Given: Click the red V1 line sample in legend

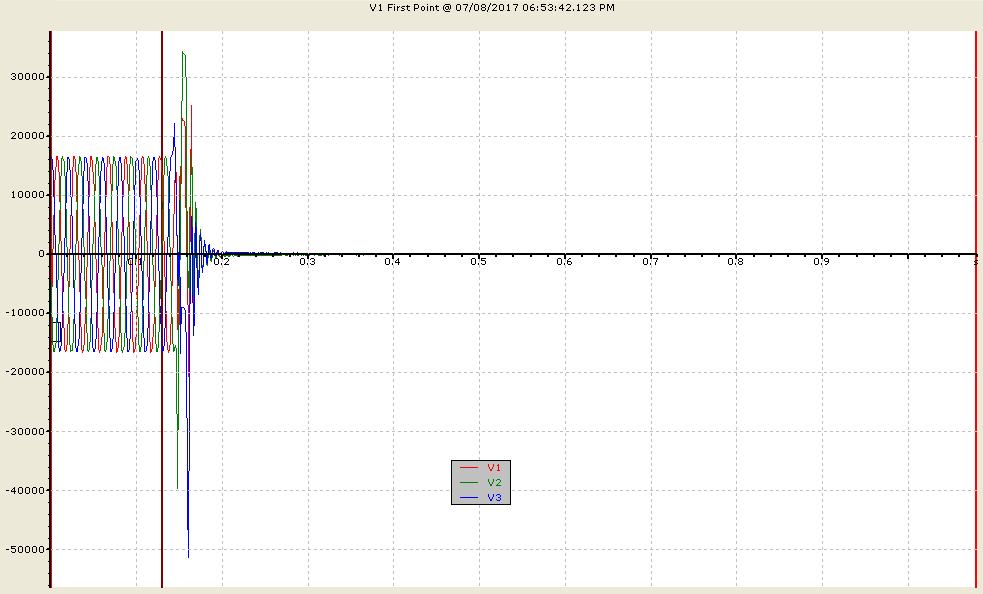Looking at the screenshot, I should click(x=470, y=468).
